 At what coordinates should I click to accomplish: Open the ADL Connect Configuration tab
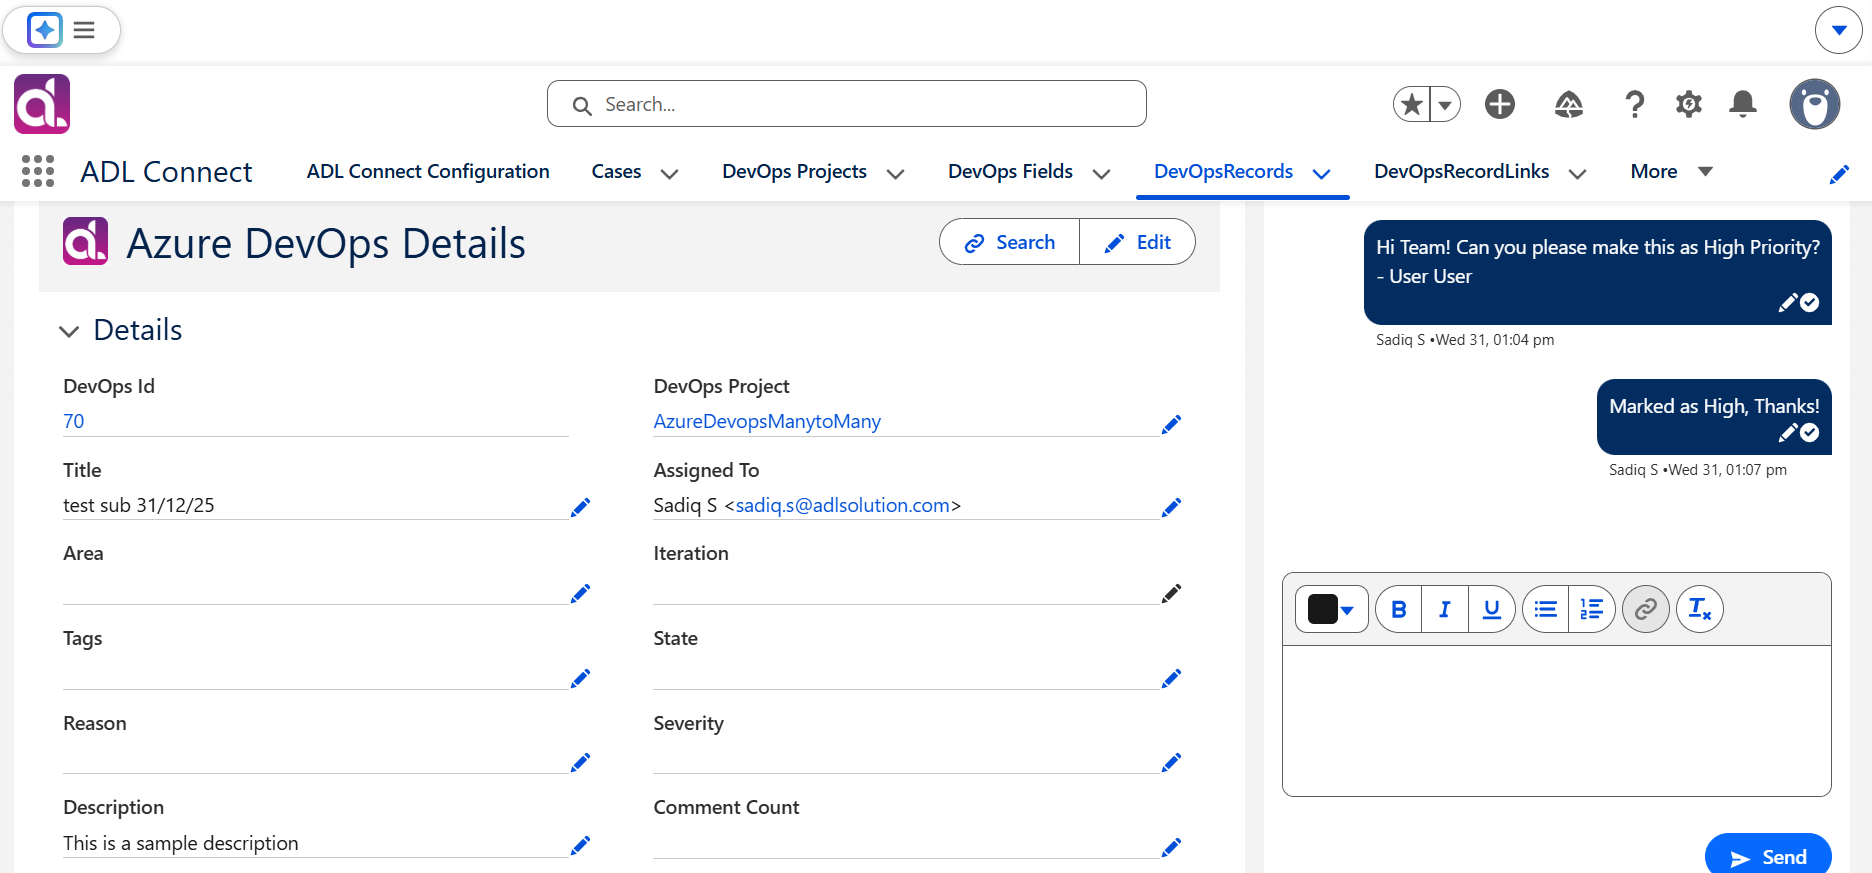(x=428, y=171)
